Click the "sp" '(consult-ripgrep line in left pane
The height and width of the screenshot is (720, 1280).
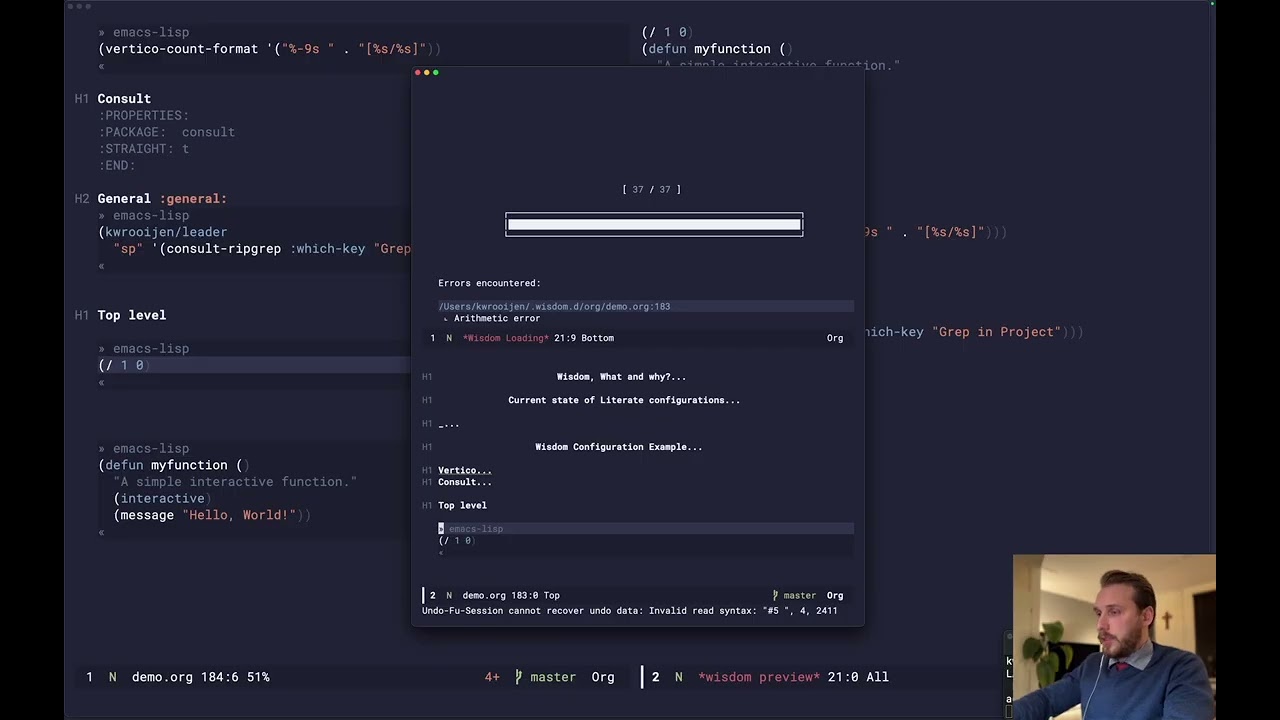click(262, 249)
